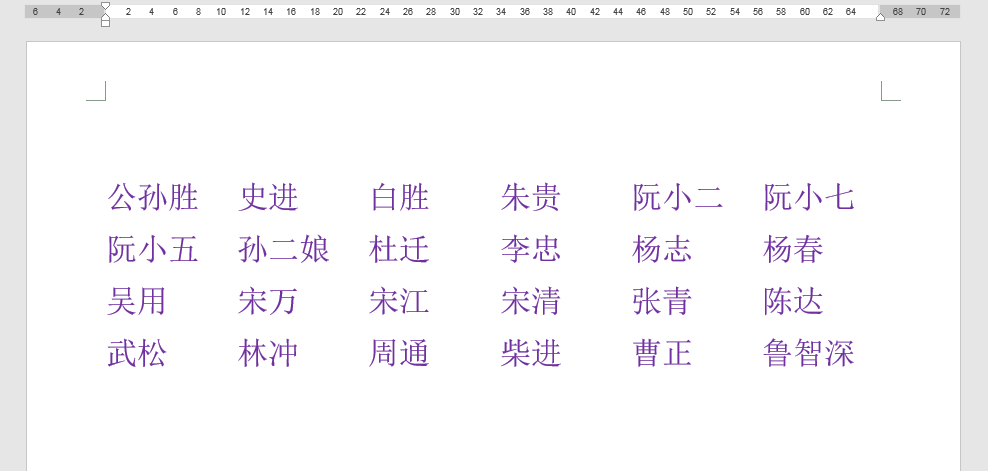988x471 pixels.
Task: Click the name 鲁智深
Action: click(808, 352)
